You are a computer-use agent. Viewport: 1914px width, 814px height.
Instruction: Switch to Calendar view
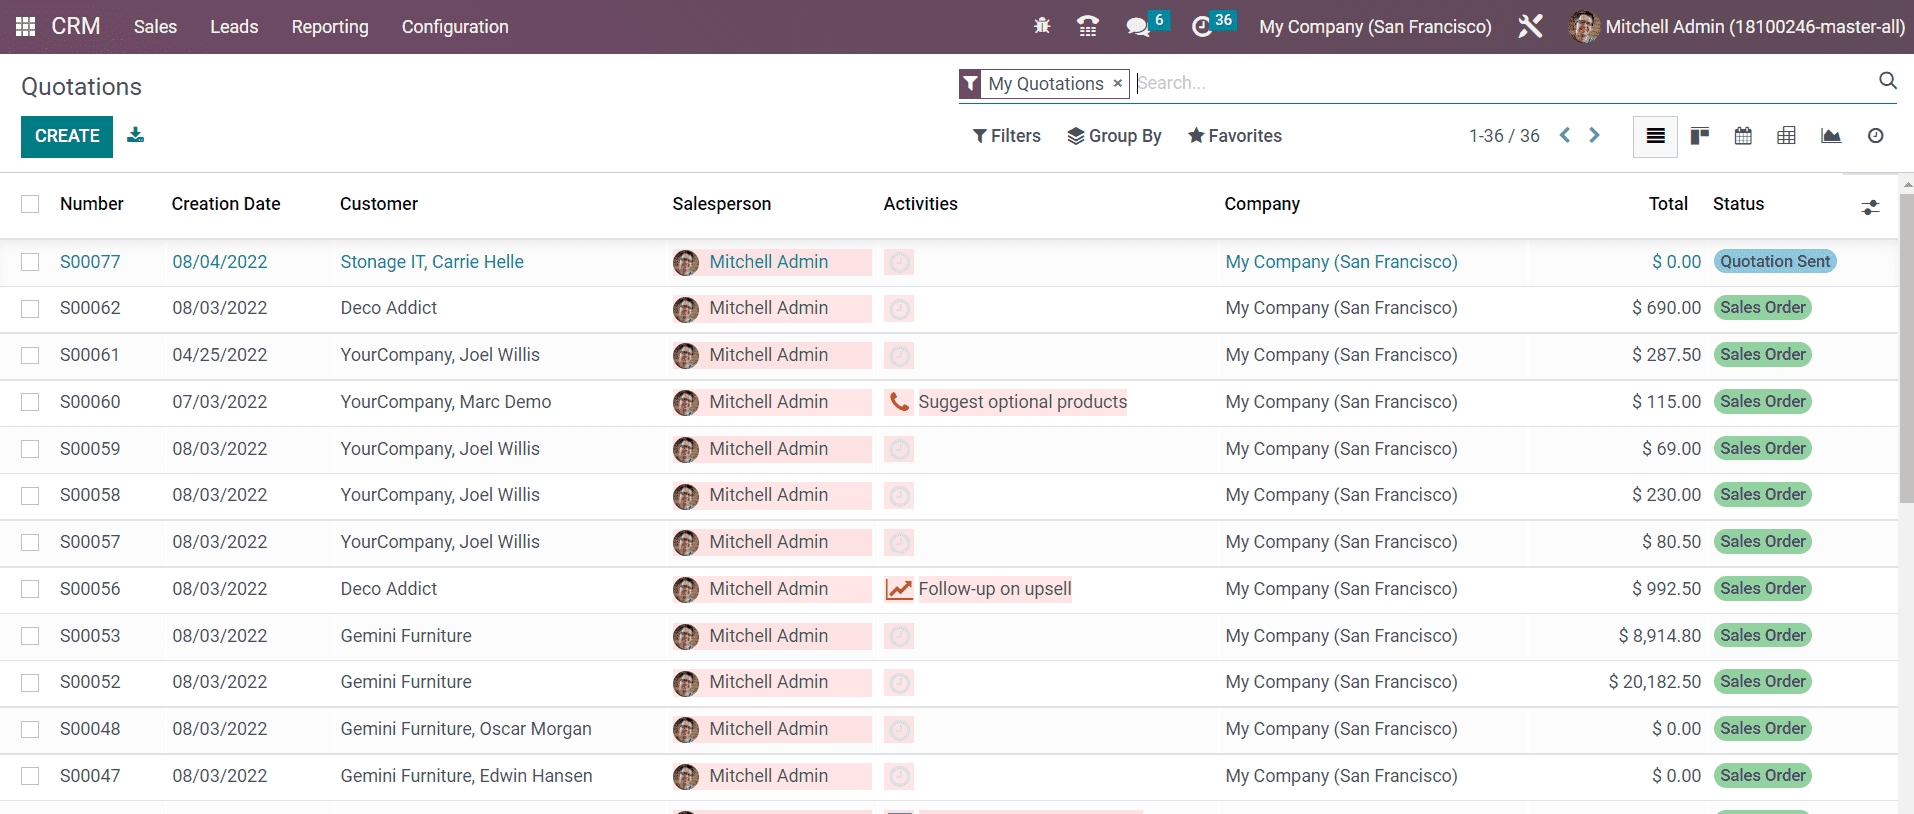(1743, 136)
